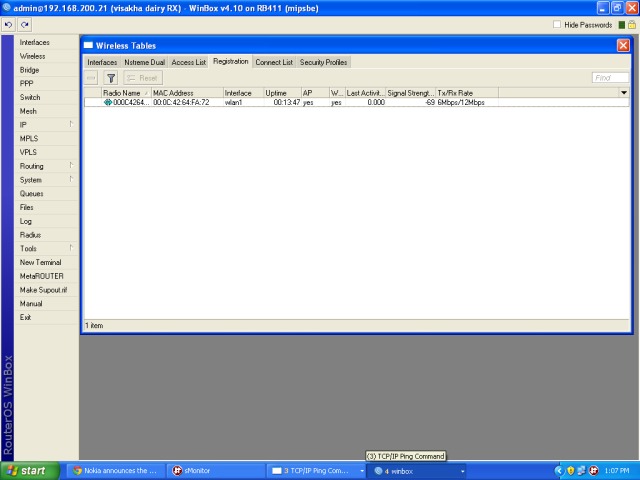Image resolution: width=640 pixels, height=480 pixels.
Task: Expand hidden system tray icons arrow
Action: point(558,471)
